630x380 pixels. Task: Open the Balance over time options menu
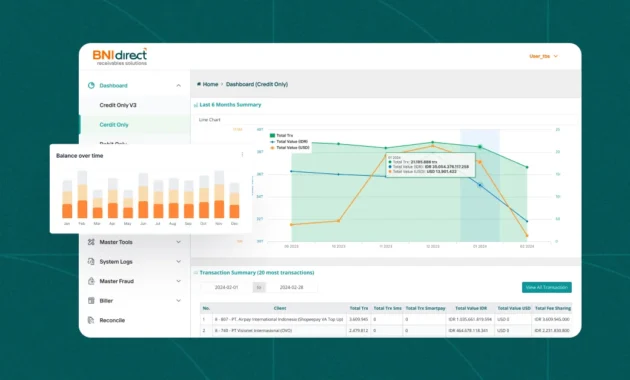pos(242,155)
